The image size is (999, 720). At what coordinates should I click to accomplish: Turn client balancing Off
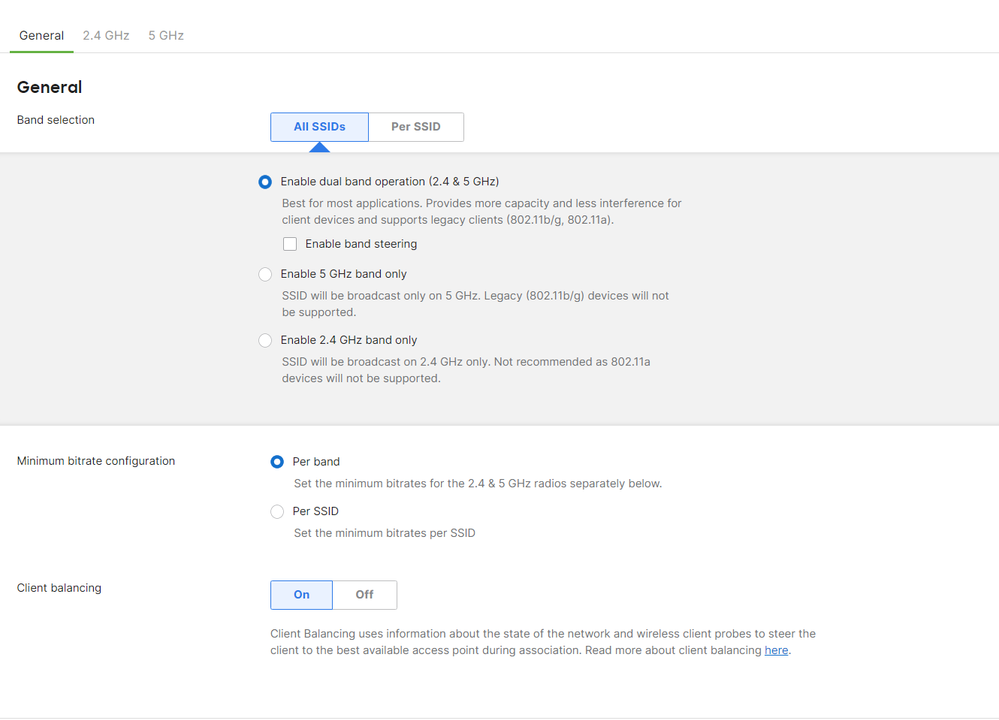364,595
